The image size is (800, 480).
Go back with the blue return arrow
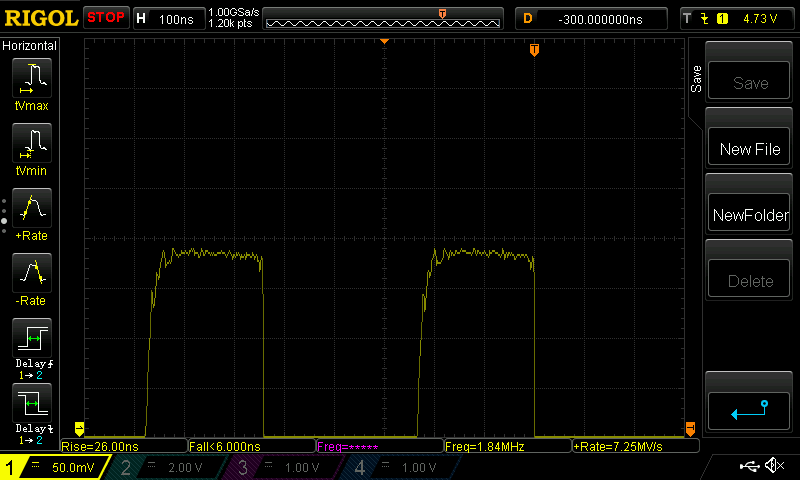pyautogui.click(x=749, y=411)
